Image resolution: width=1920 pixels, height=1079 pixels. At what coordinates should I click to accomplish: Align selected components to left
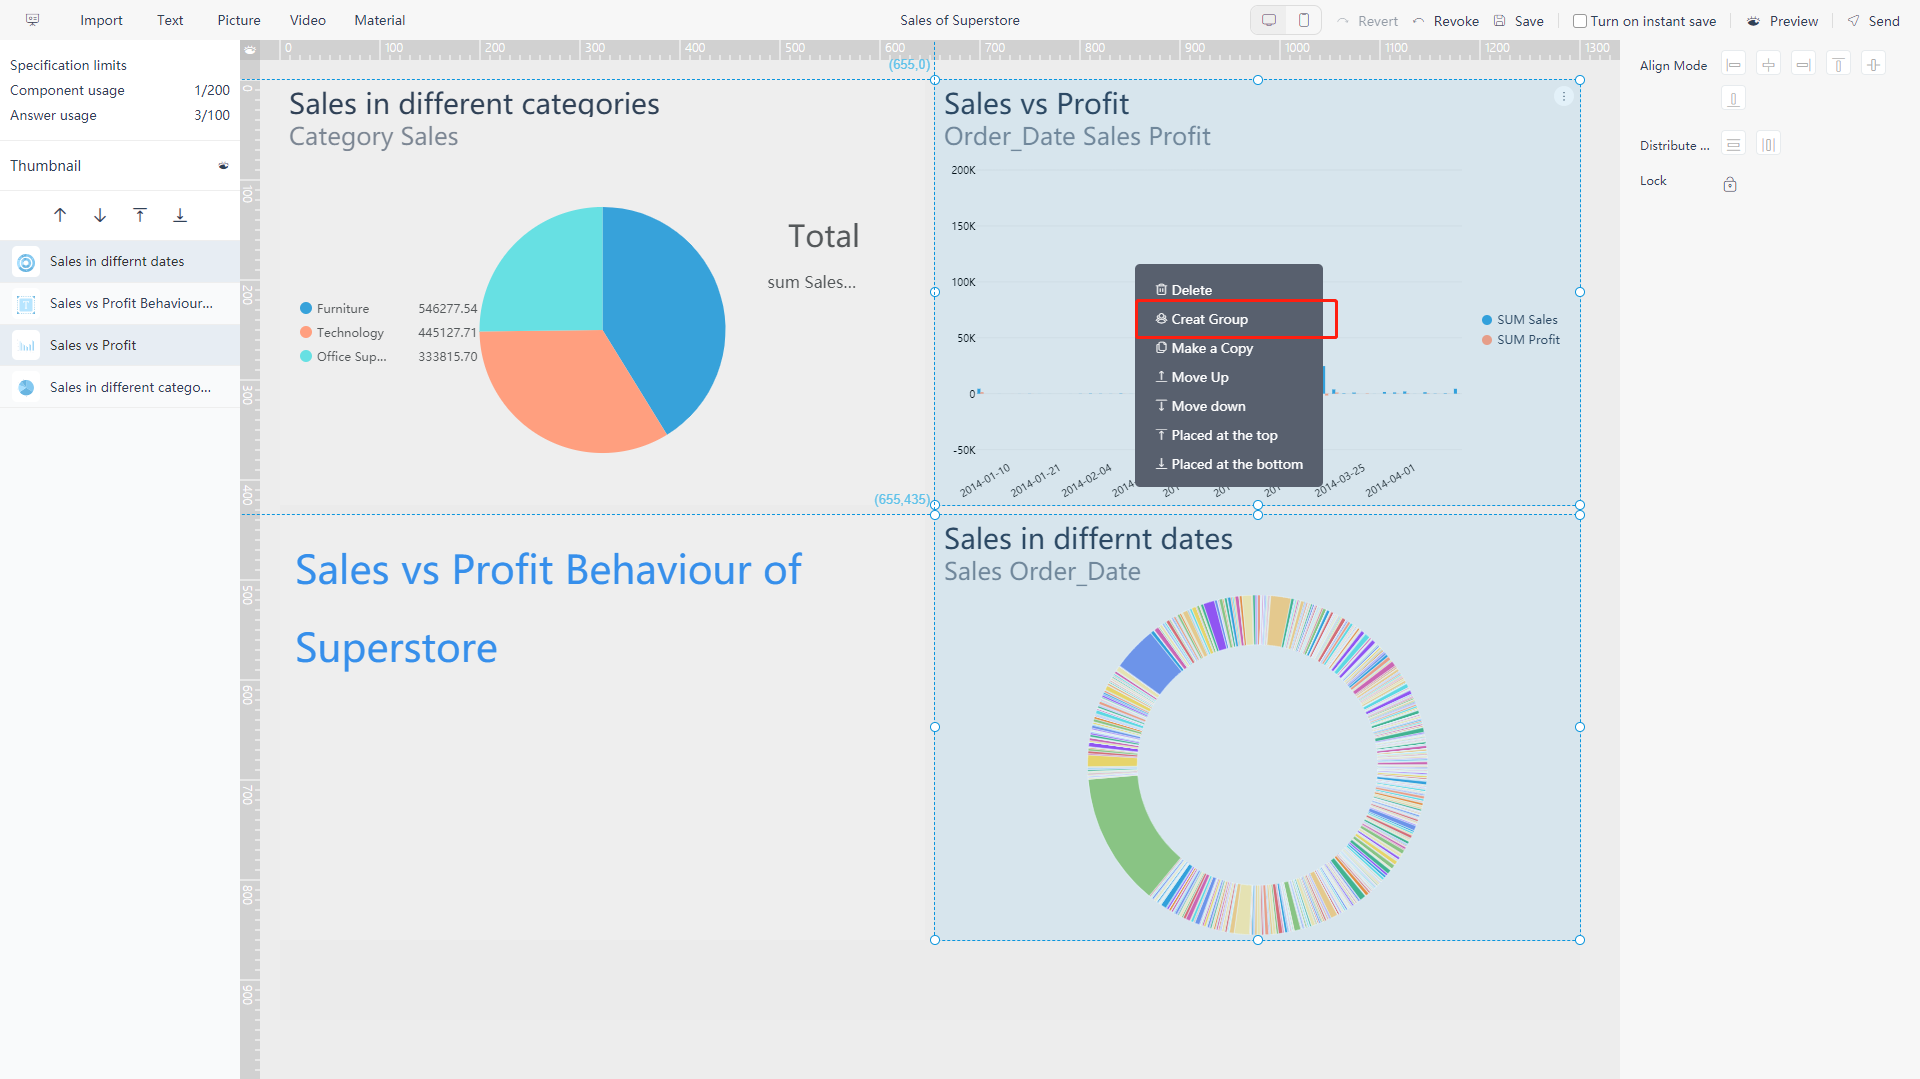click(1734, 65)
